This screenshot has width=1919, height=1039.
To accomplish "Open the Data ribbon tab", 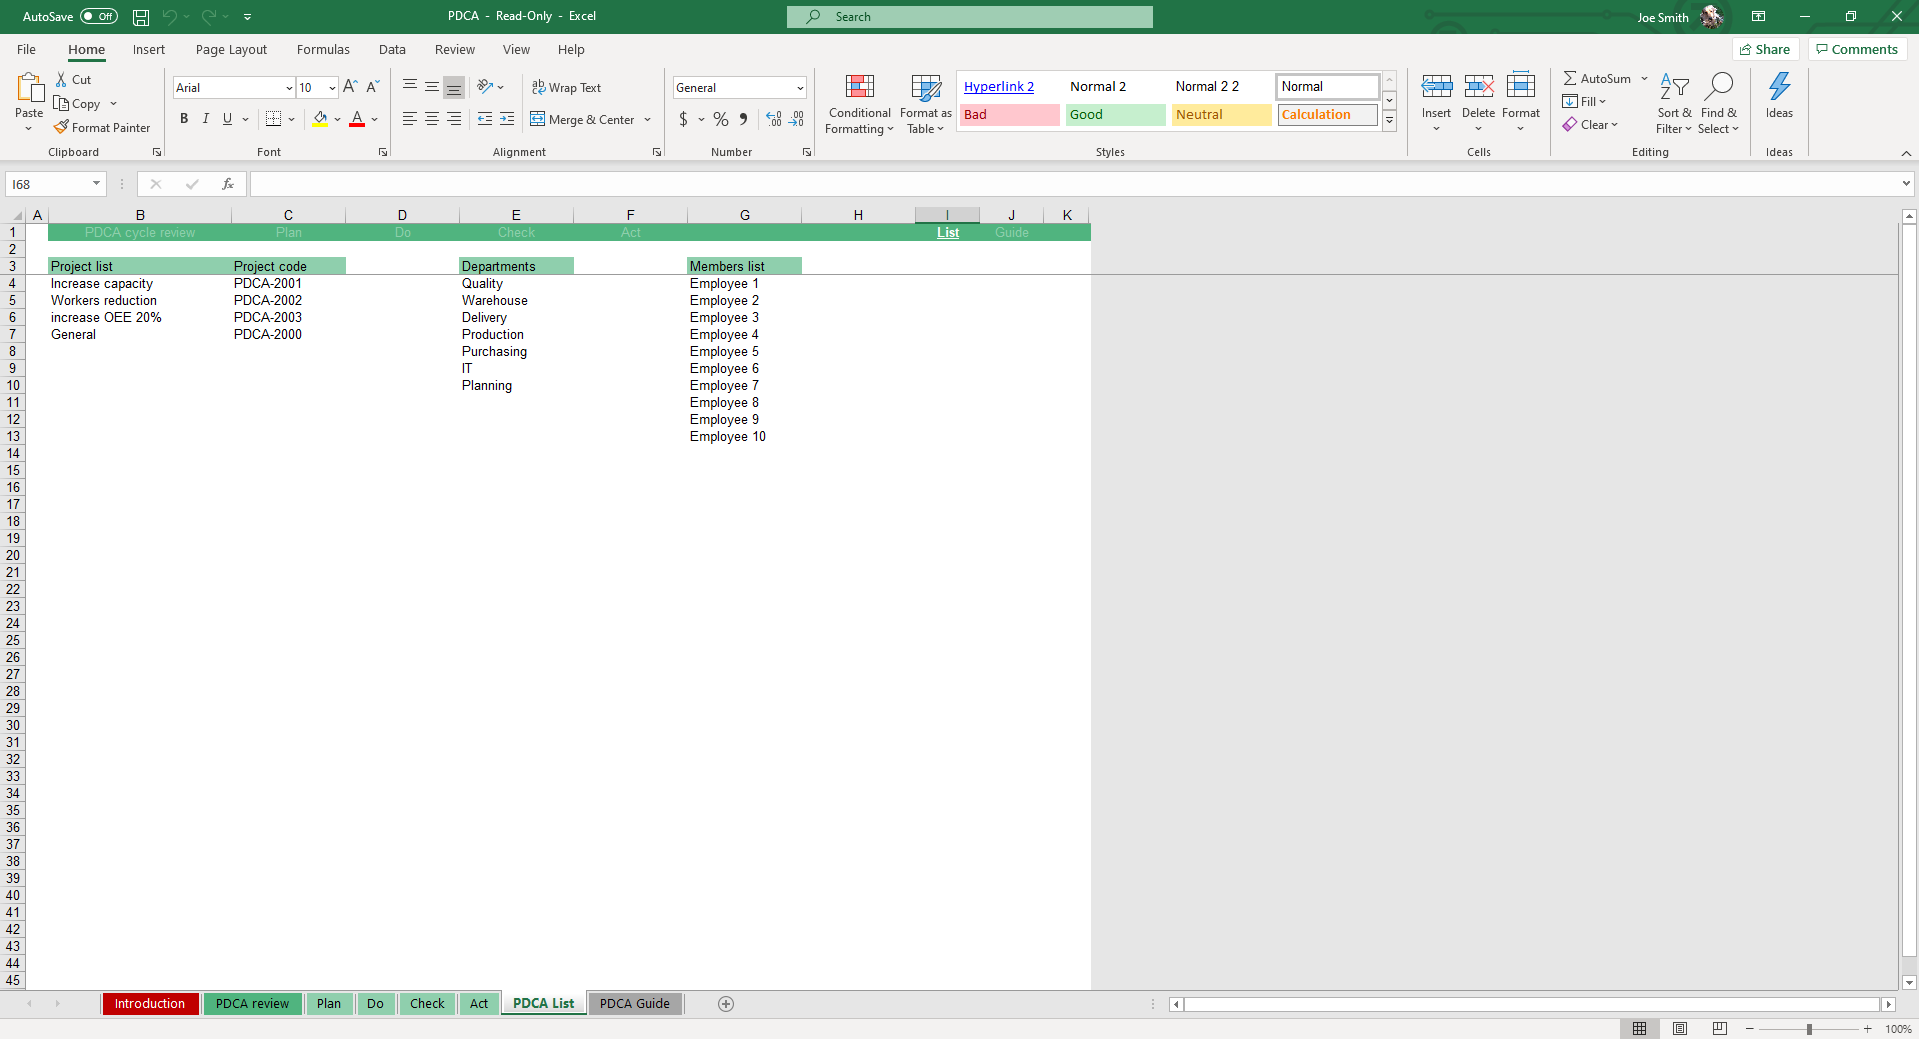I will coord(392,50).
